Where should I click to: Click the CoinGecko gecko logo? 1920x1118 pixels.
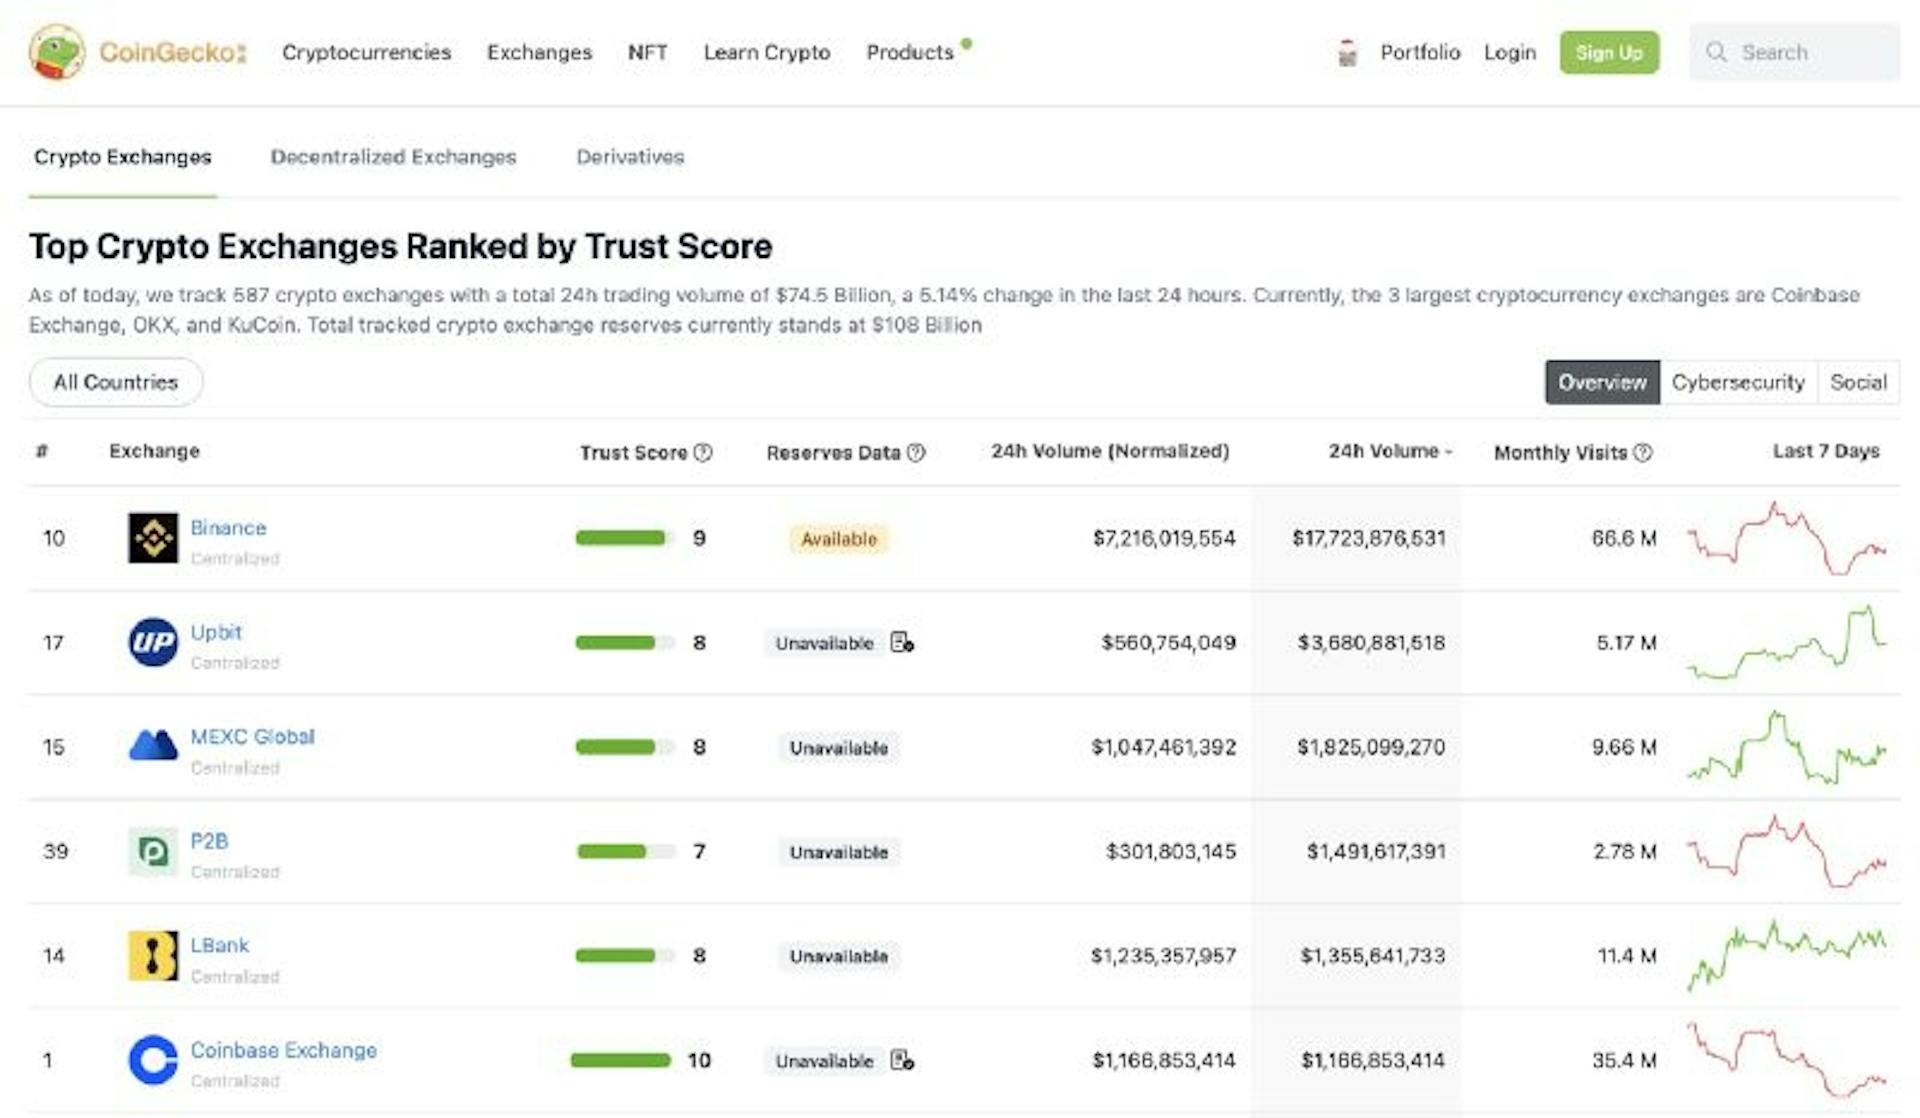[56, 52]
